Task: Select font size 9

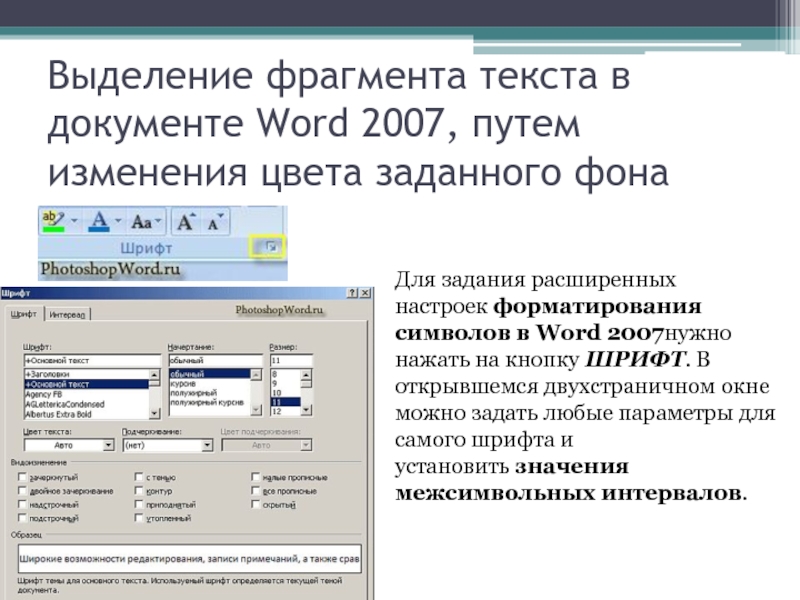Action: (285, 384)
